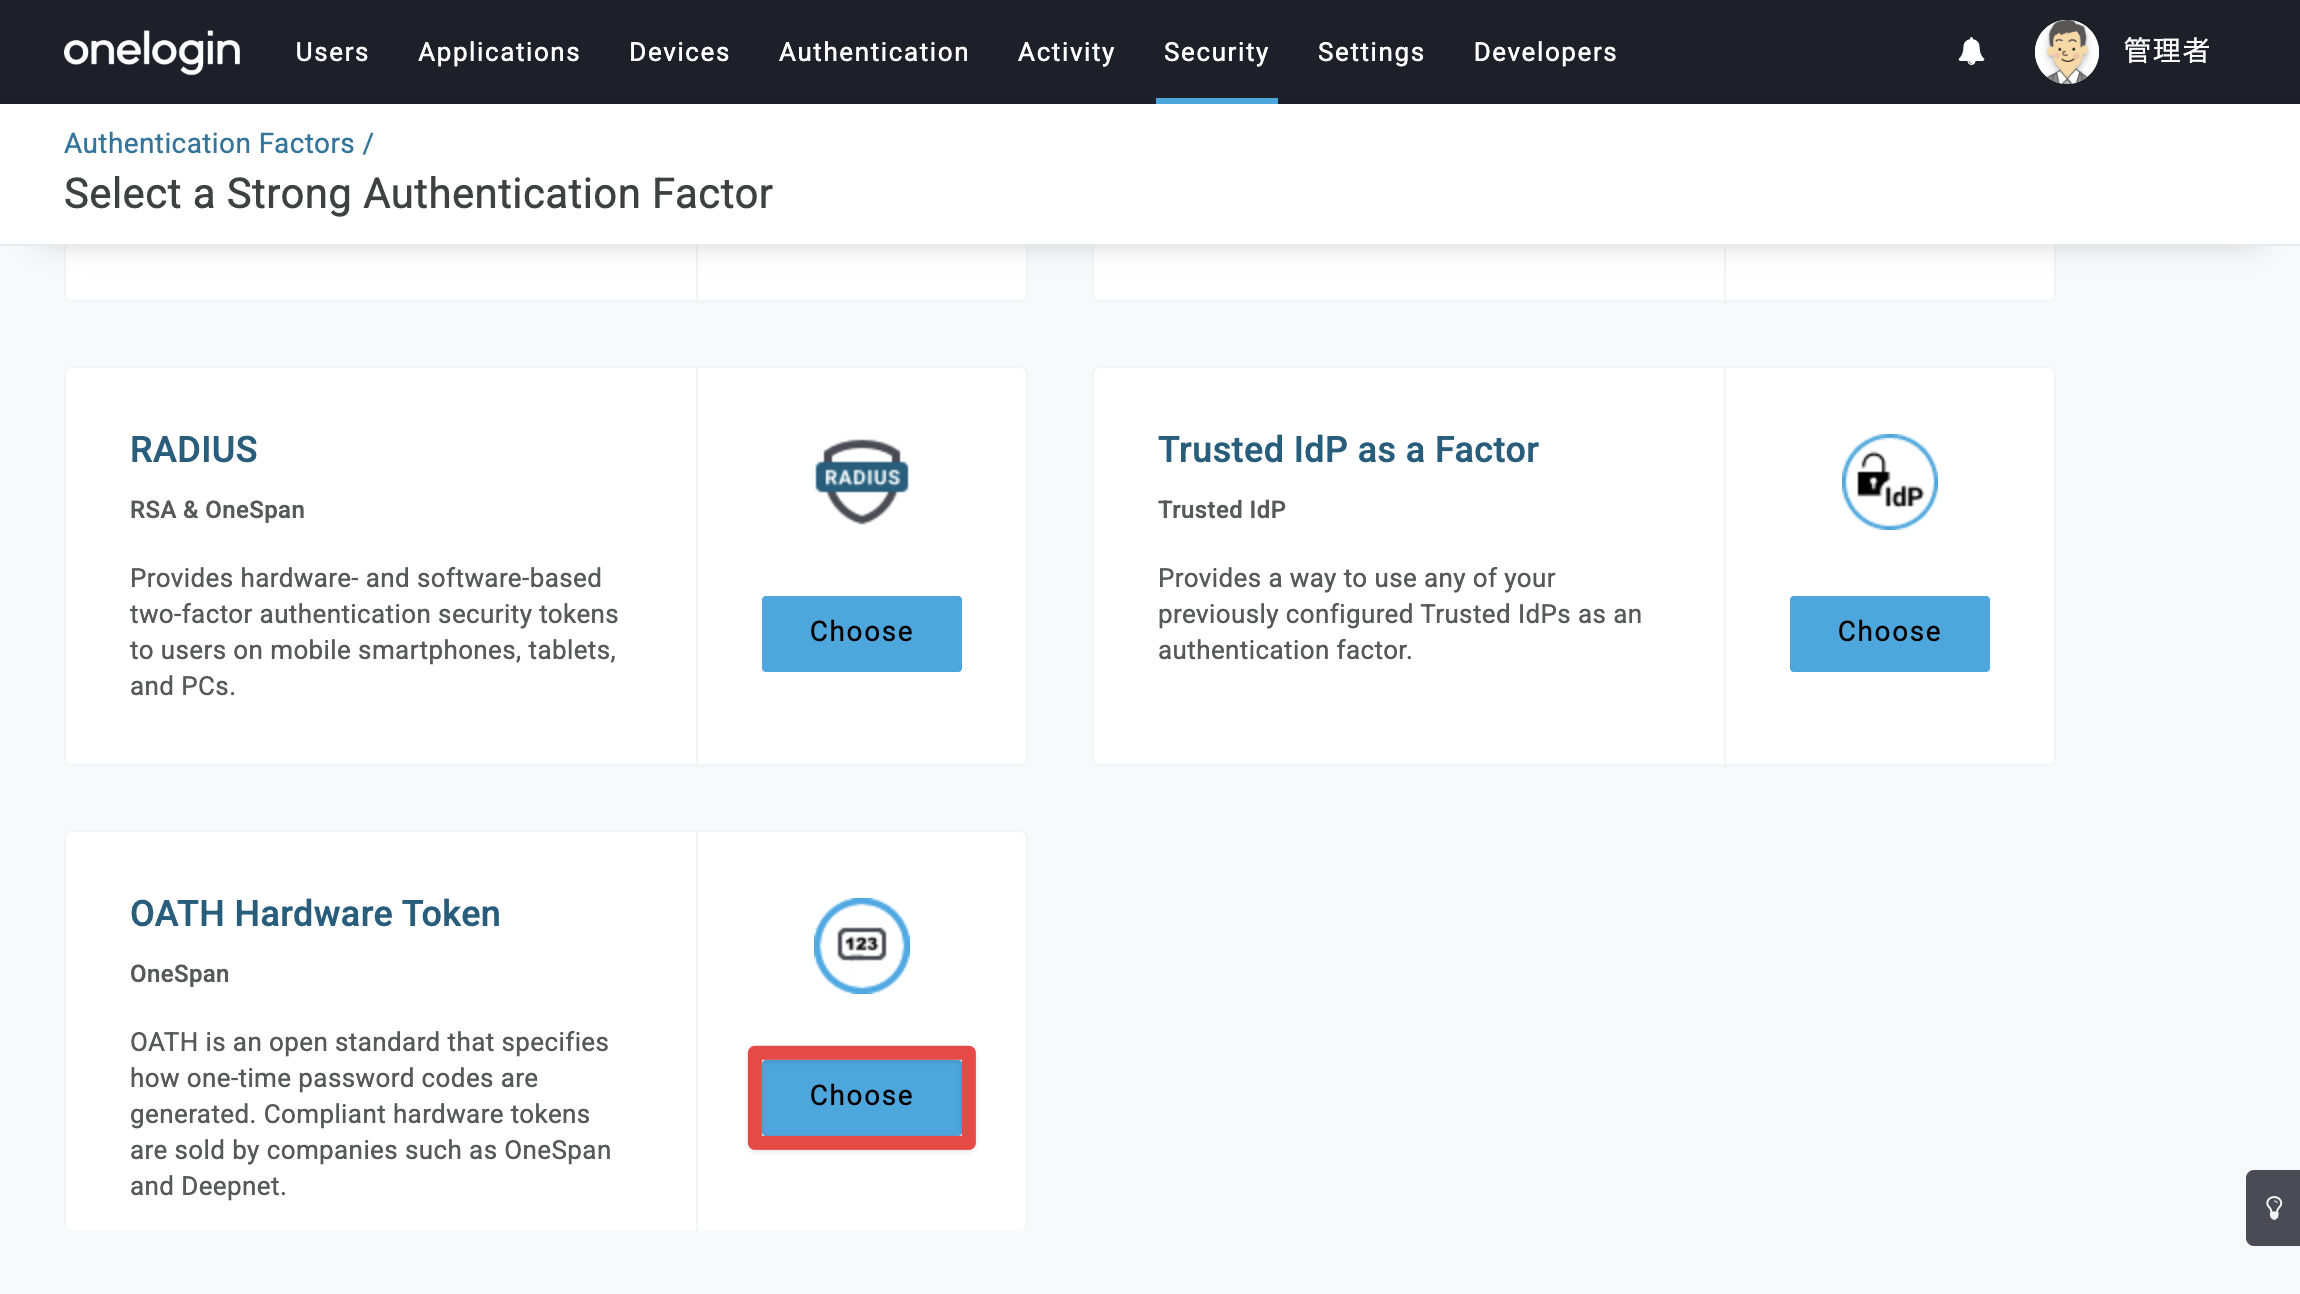The image size is (2300, 1294).
Task: Click the 'RSA & OneSpan' subtitle
Action: coord(217,510)
